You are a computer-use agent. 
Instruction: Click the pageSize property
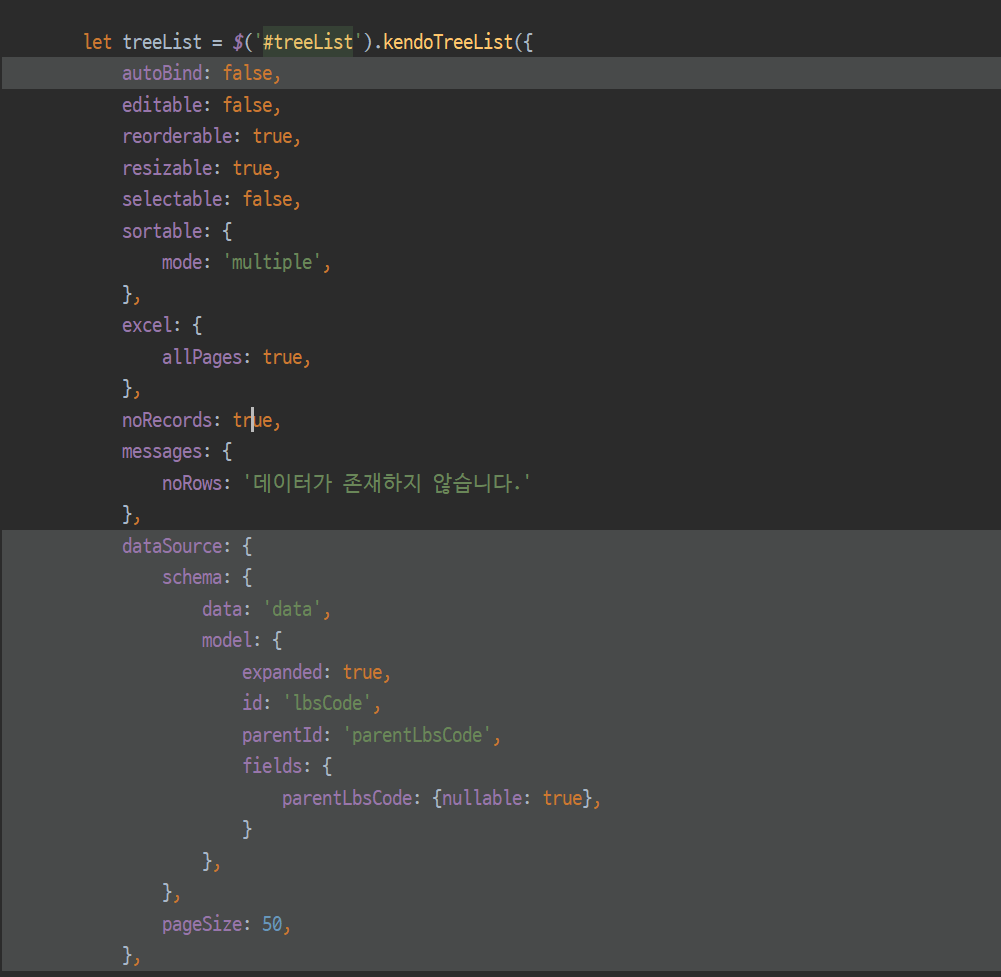(202, 925)
